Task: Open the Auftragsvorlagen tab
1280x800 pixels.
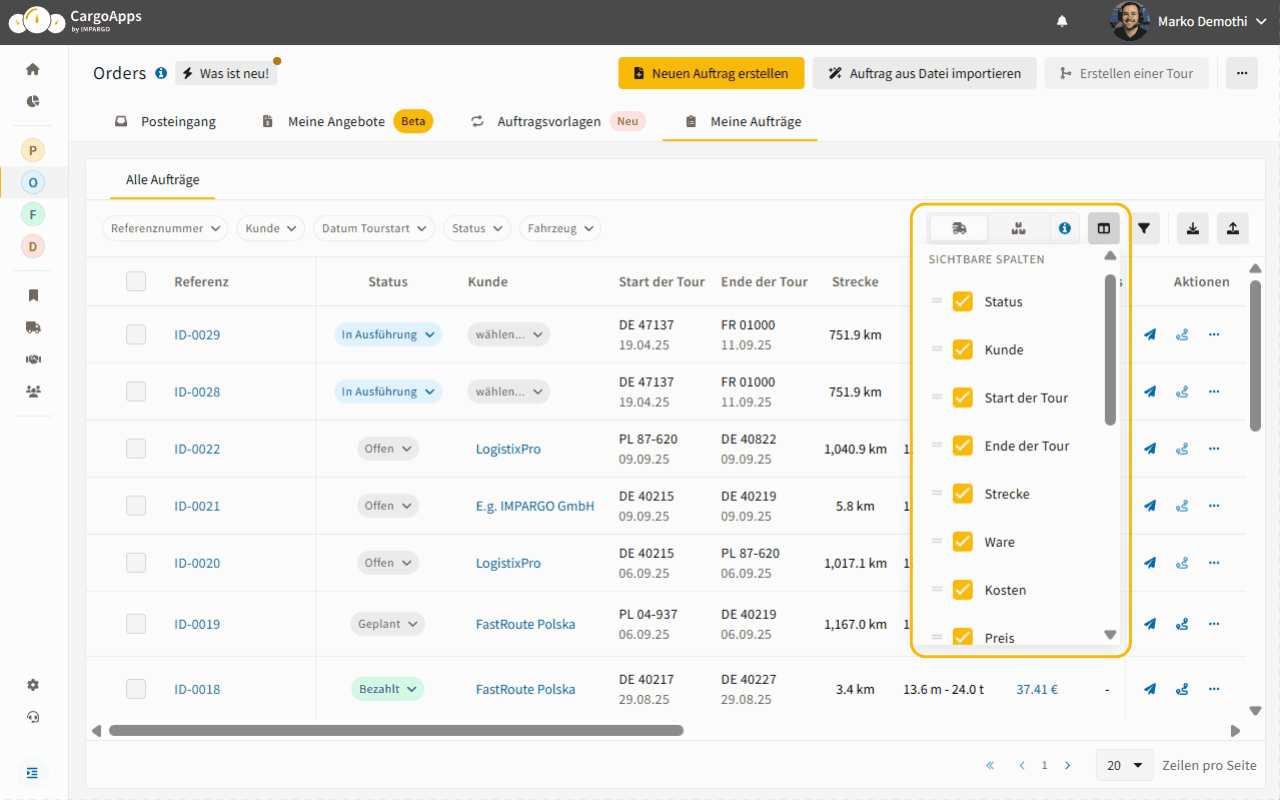Action: 548,121
